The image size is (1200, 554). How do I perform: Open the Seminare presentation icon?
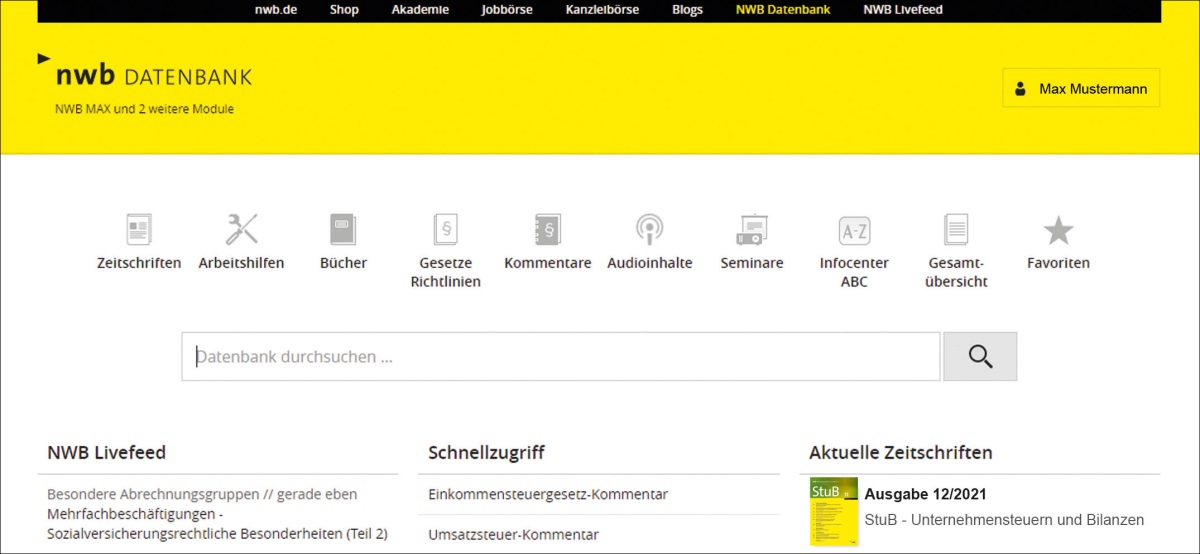[x=751, y=230]
